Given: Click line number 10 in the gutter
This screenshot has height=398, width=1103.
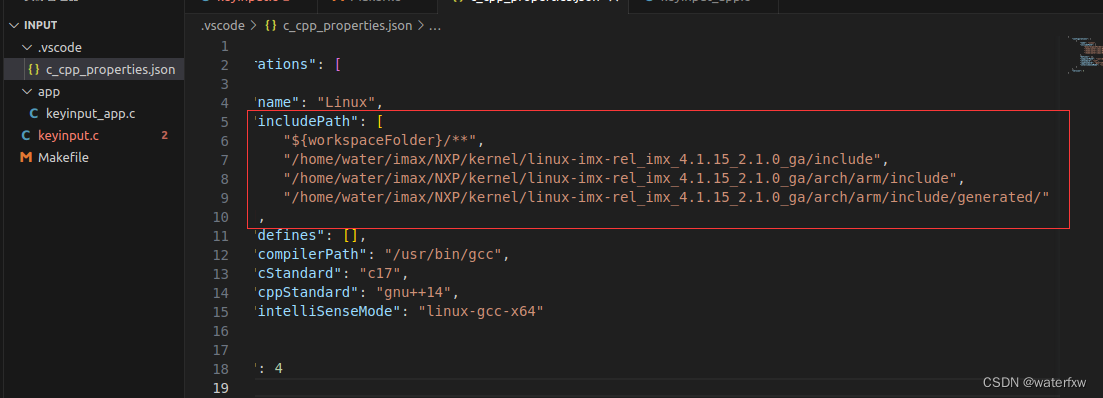Looking at the screenshot, I should tap(220, 217).
